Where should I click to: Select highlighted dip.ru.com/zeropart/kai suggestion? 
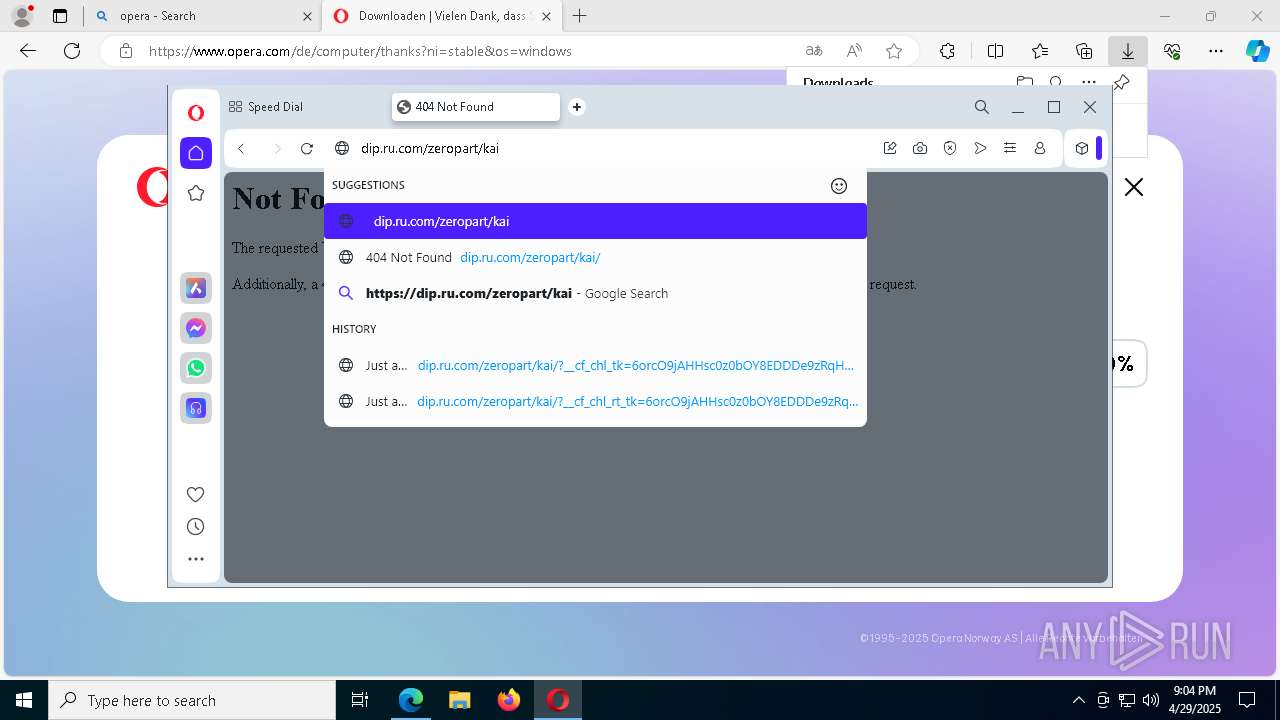(x=595, y=221)
